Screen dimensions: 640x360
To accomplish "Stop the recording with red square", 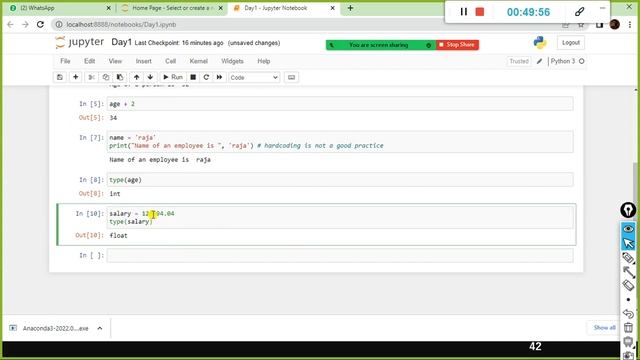I will [480, 12].
